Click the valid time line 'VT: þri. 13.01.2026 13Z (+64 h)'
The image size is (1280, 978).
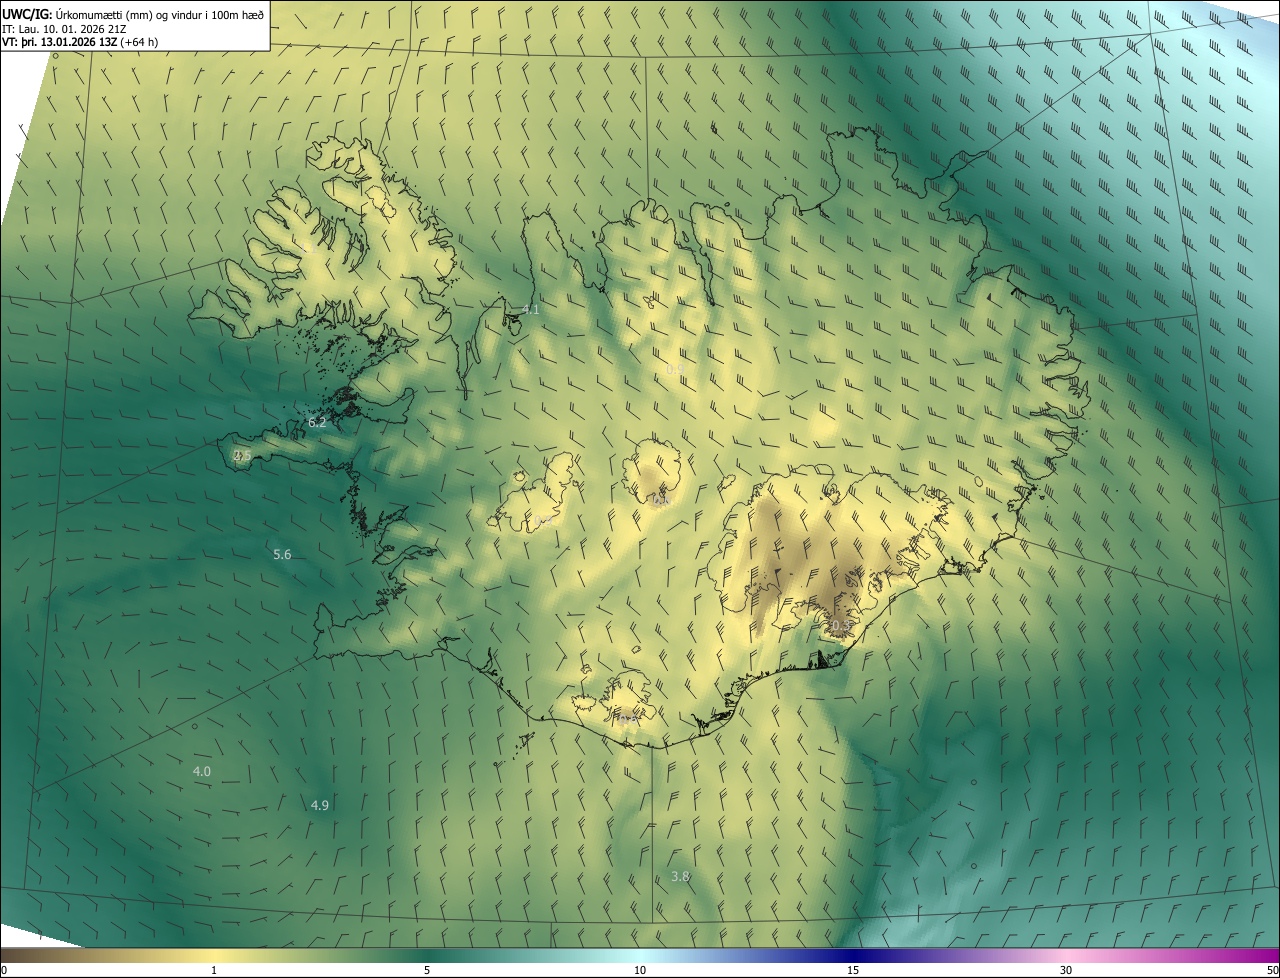click(x=80, y=42)
